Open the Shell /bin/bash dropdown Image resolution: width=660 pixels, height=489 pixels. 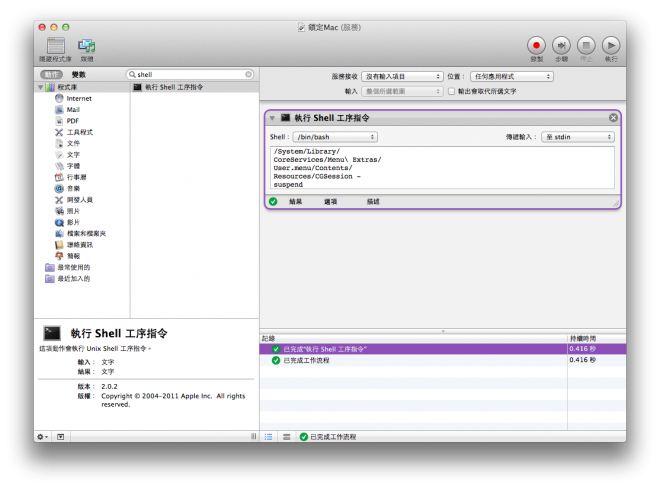[335, 136]
